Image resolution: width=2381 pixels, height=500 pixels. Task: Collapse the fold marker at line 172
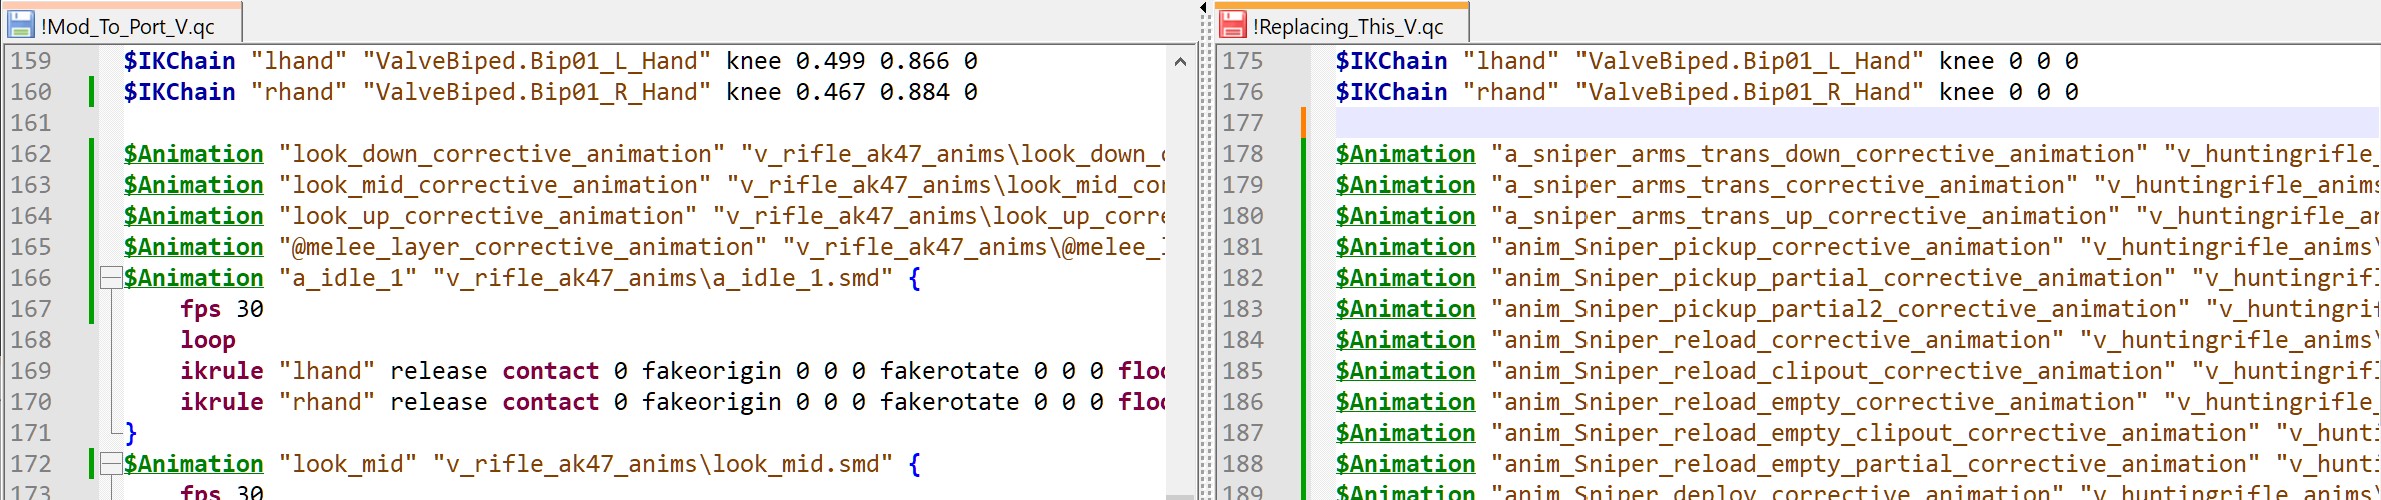click(111, 464)
